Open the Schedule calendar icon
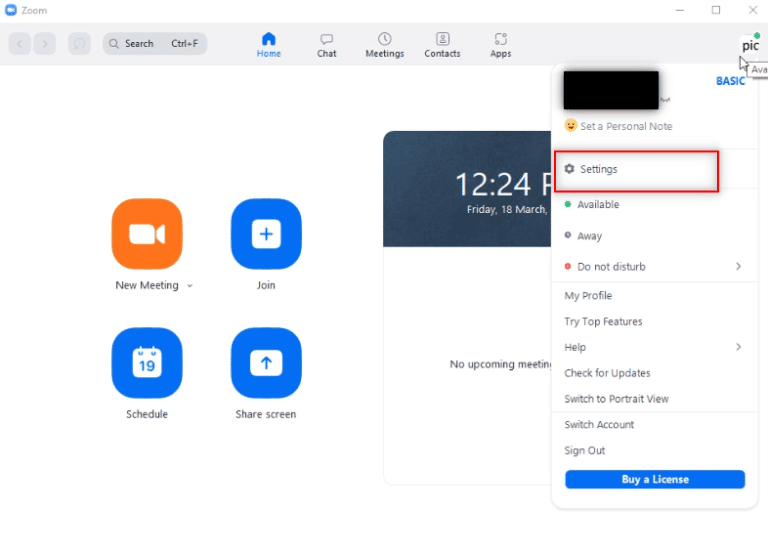The height and width of the screenshot is (553, 768). coord(147,363)
